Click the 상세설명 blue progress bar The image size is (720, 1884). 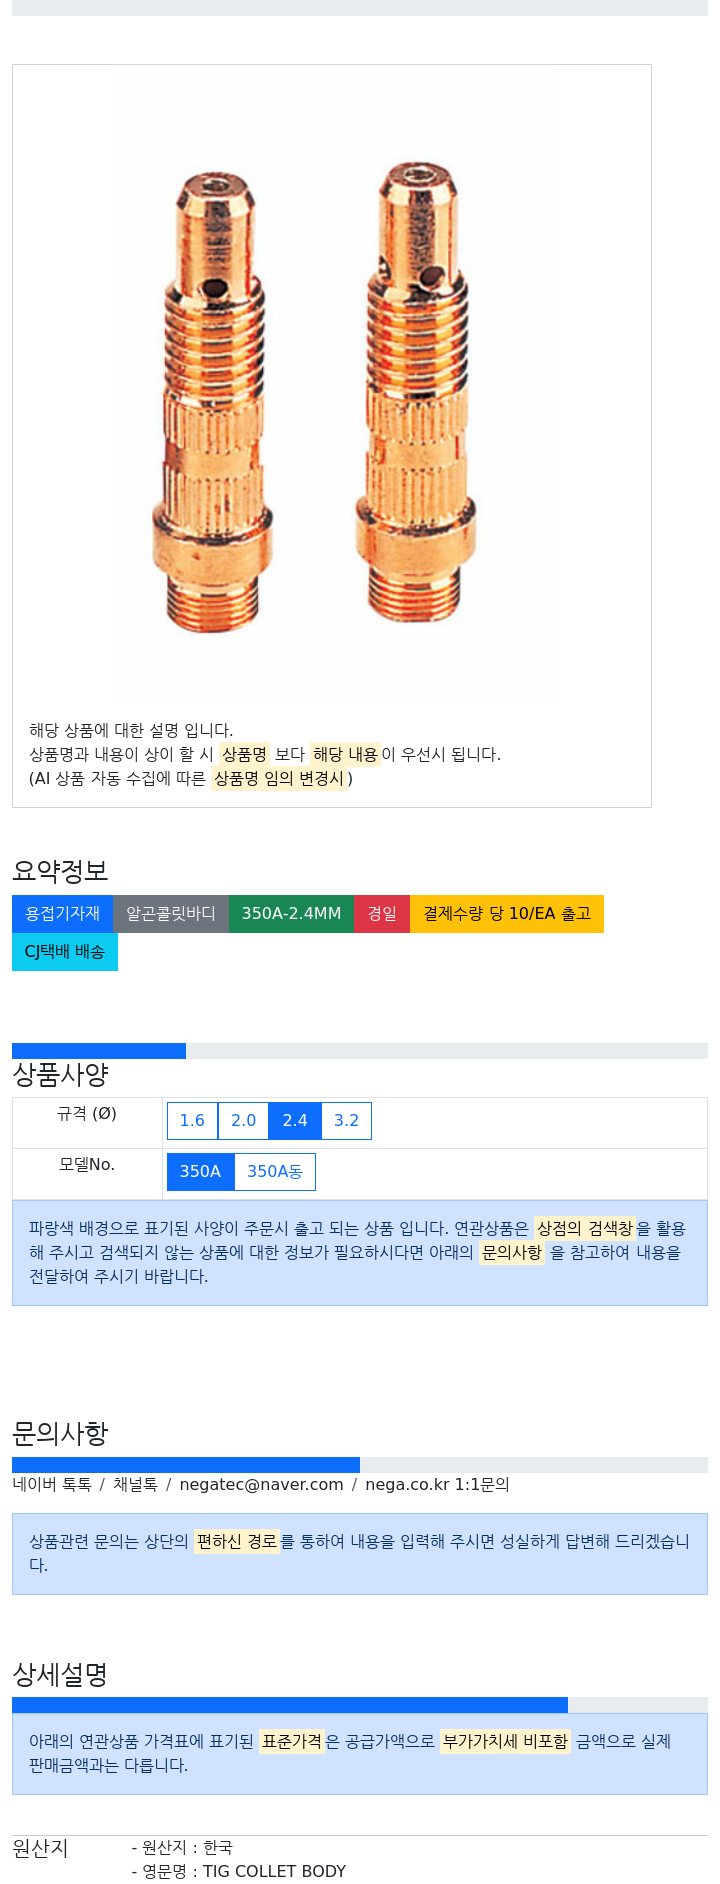click(x=290, y=1705)
